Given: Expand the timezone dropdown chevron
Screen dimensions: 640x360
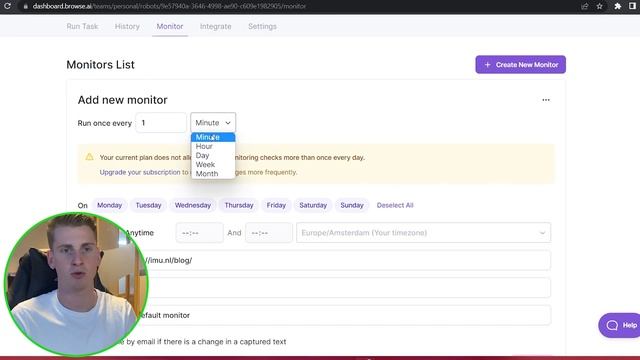Looking at the screenshot, I should [542, 233].
